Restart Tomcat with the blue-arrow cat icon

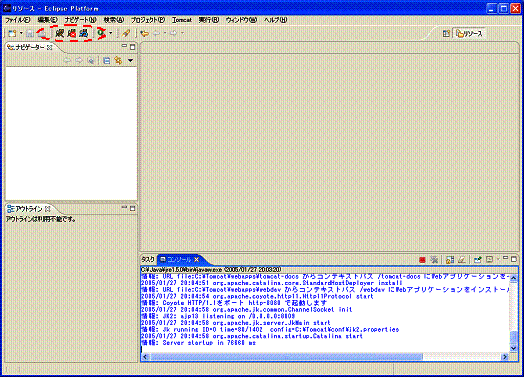83,33
